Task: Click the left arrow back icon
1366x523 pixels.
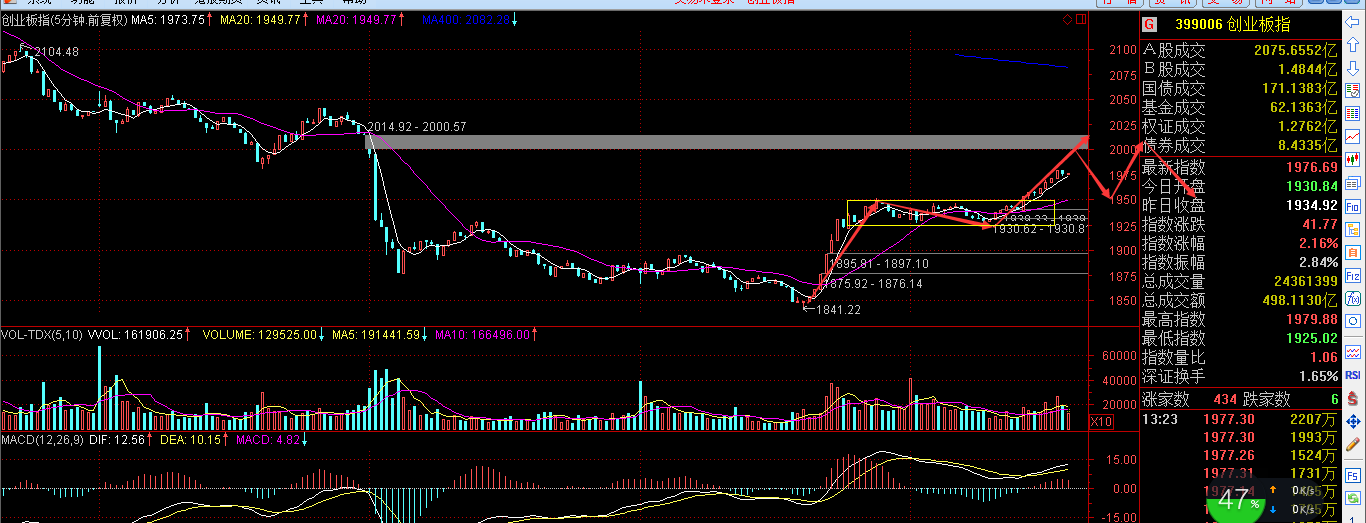Action: pyautogui.click(x=1354, y=20)
